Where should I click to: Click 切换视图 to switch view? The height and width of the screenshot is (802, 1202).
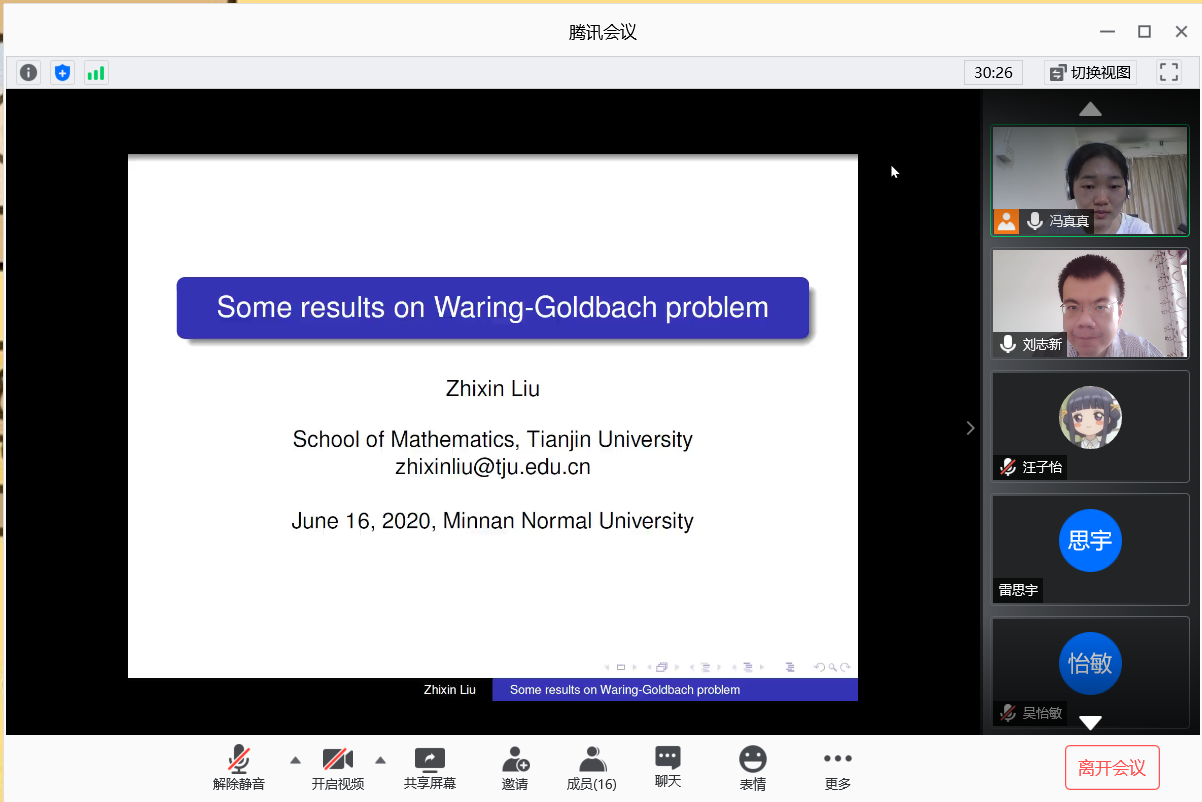[x=1090, y=72]
